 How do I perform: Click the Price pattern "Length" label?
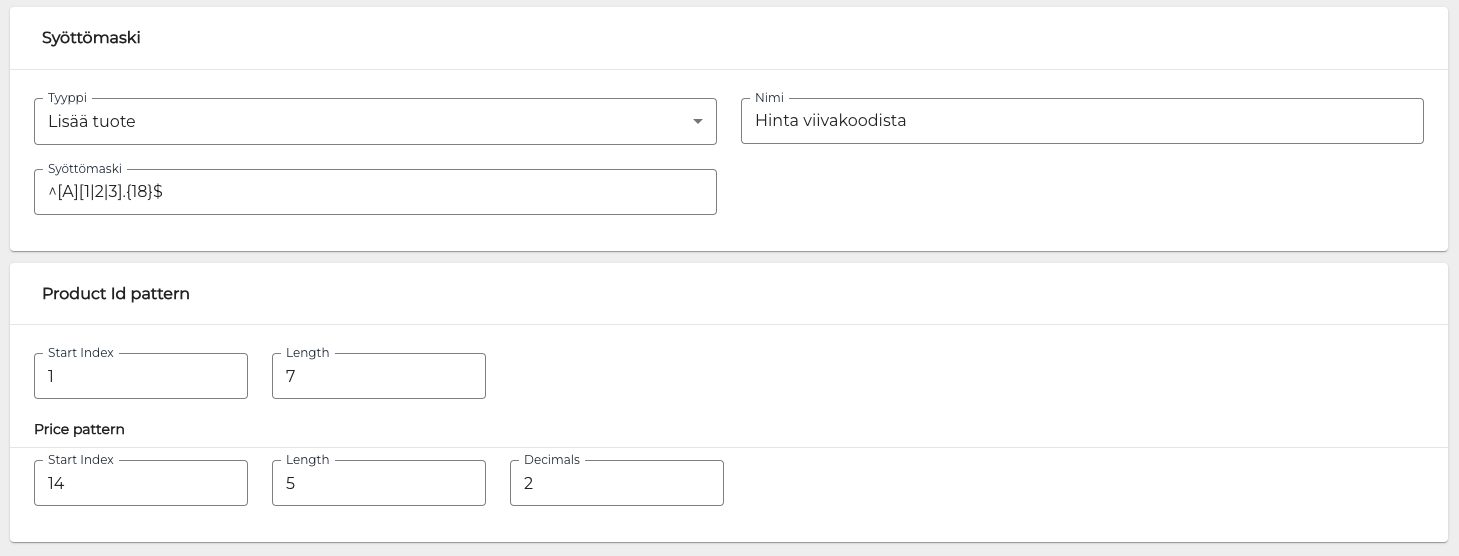pos(307,460)
